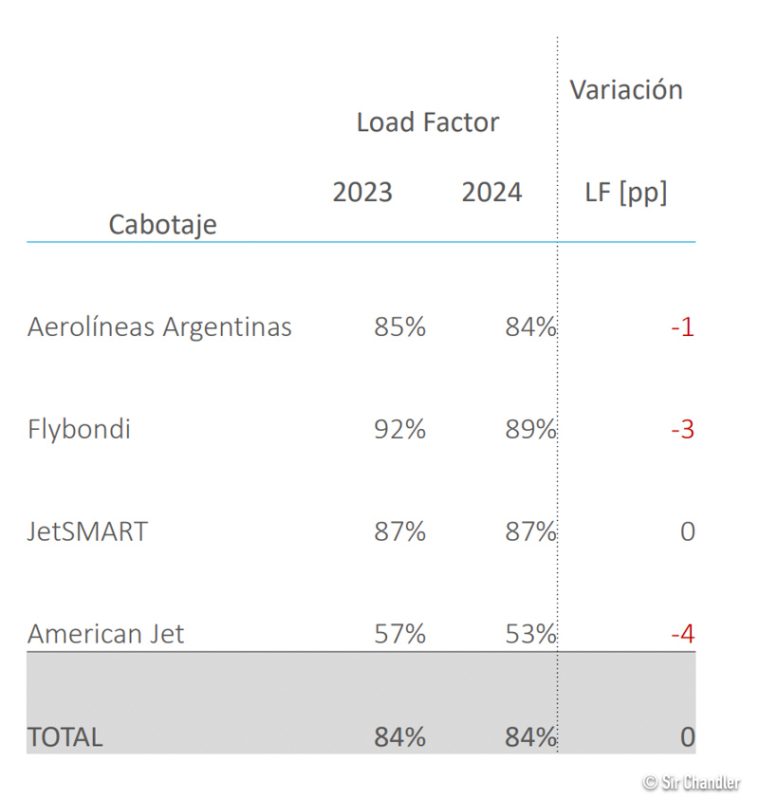Click American Jet's 53% value
The height and width of the screenshot is (800, 759).
529,633
